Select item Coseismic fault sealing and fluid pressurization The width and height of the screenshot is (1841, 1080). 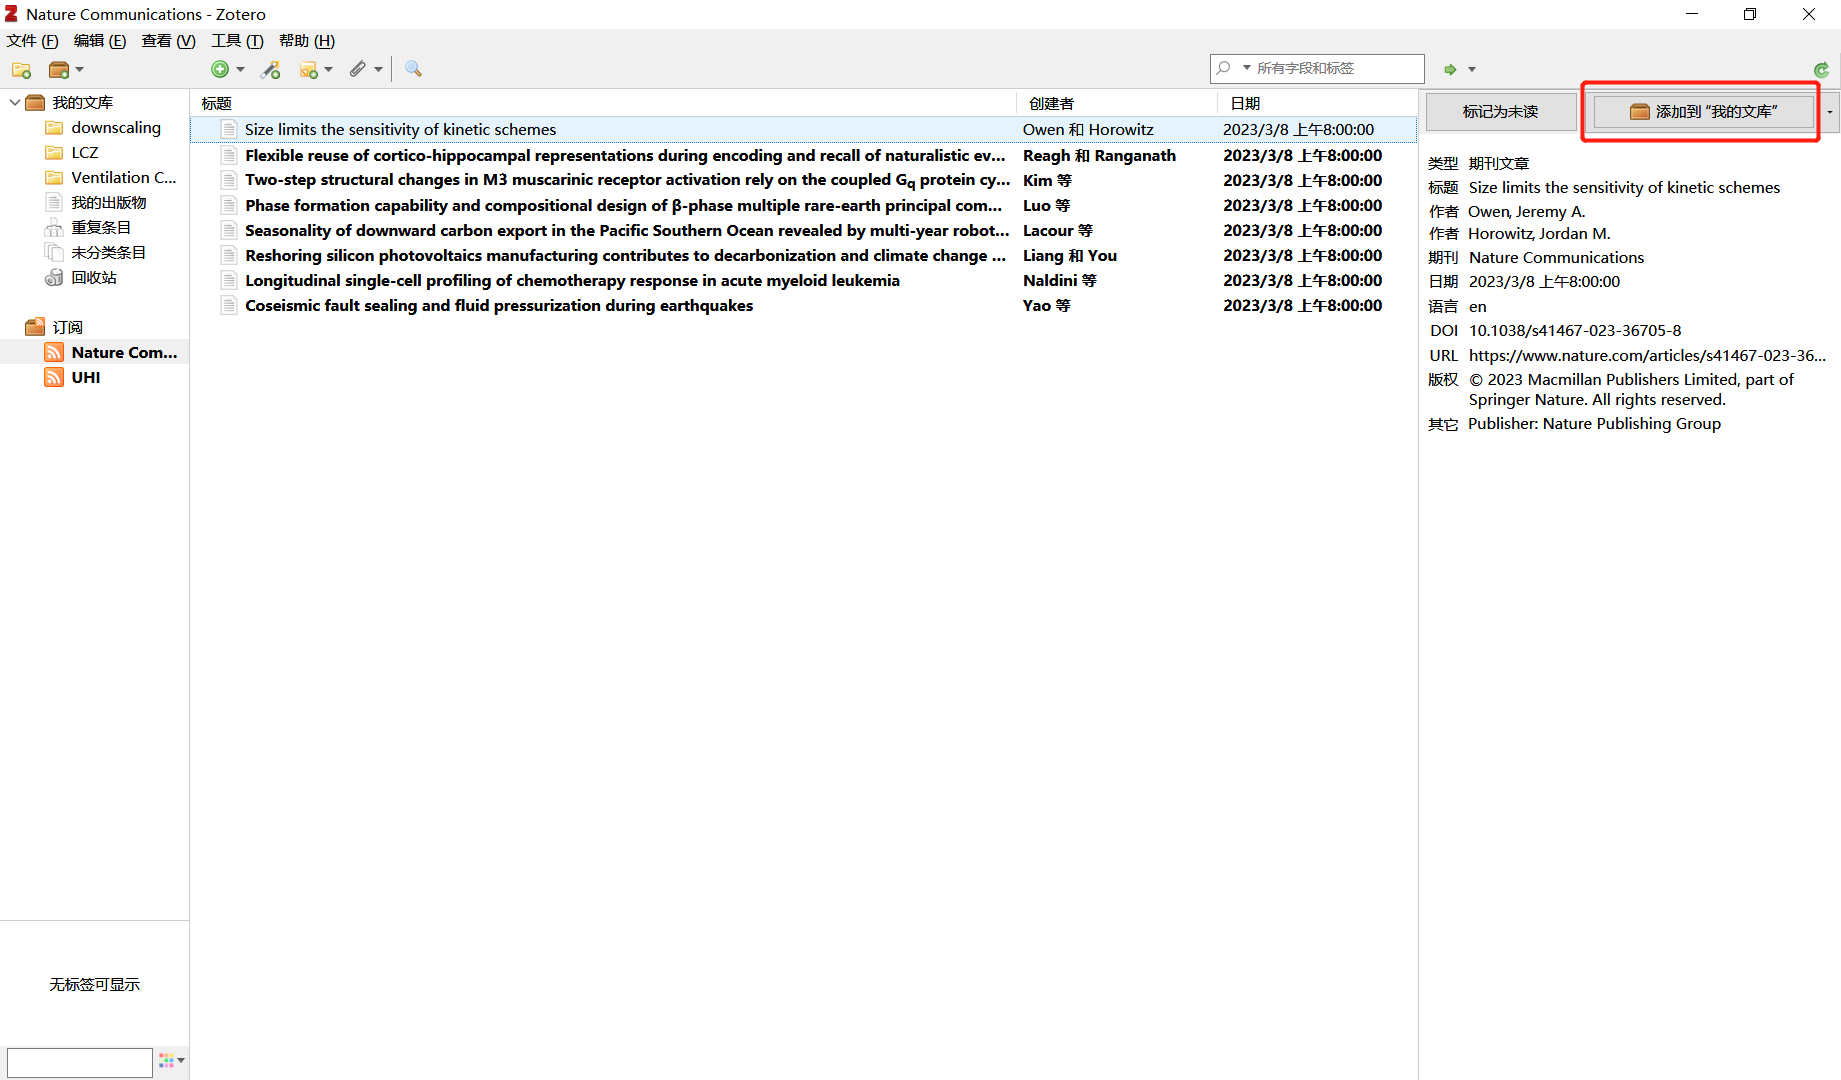point(803,306)
